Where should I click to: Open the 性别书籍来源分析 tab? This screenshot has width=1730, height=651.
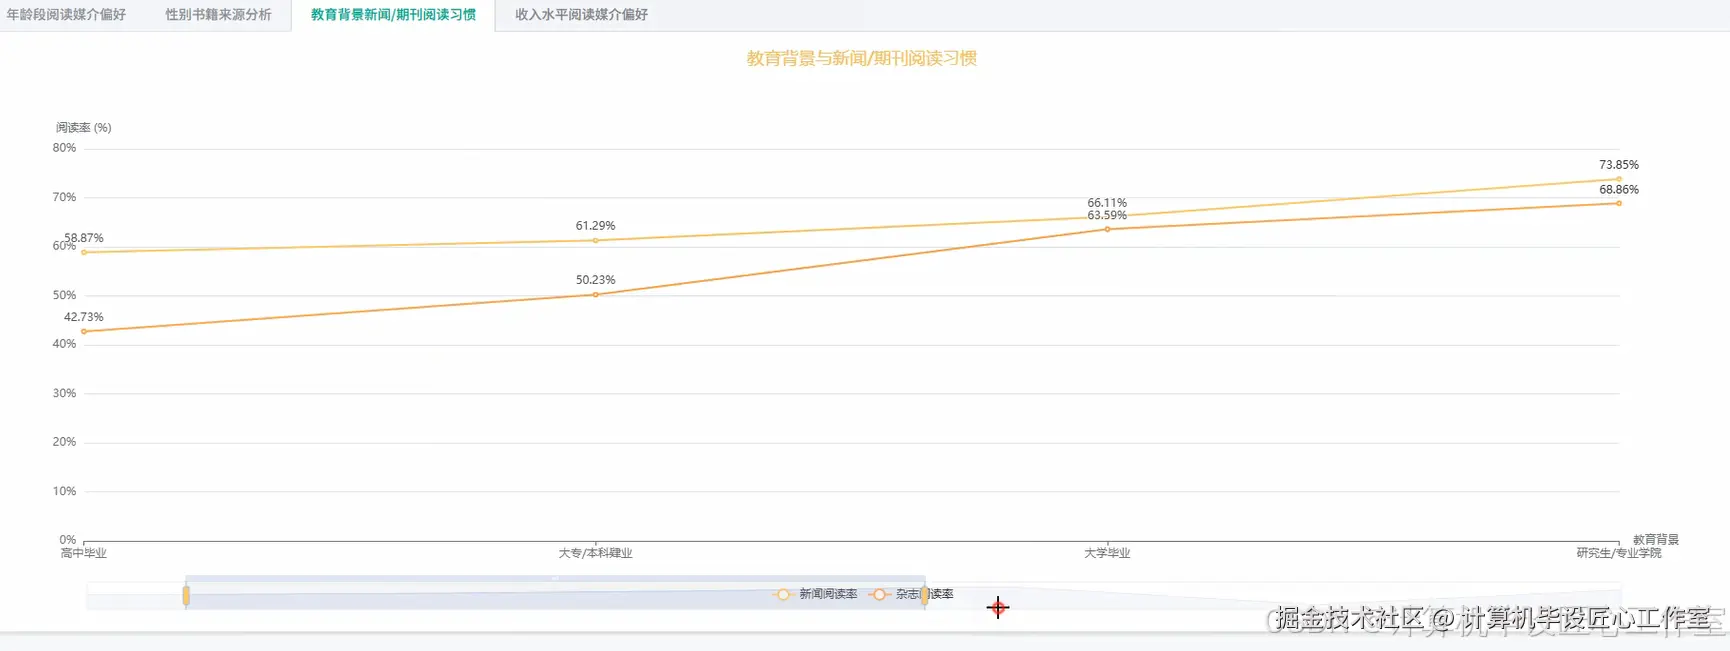[x=218, y=15]
